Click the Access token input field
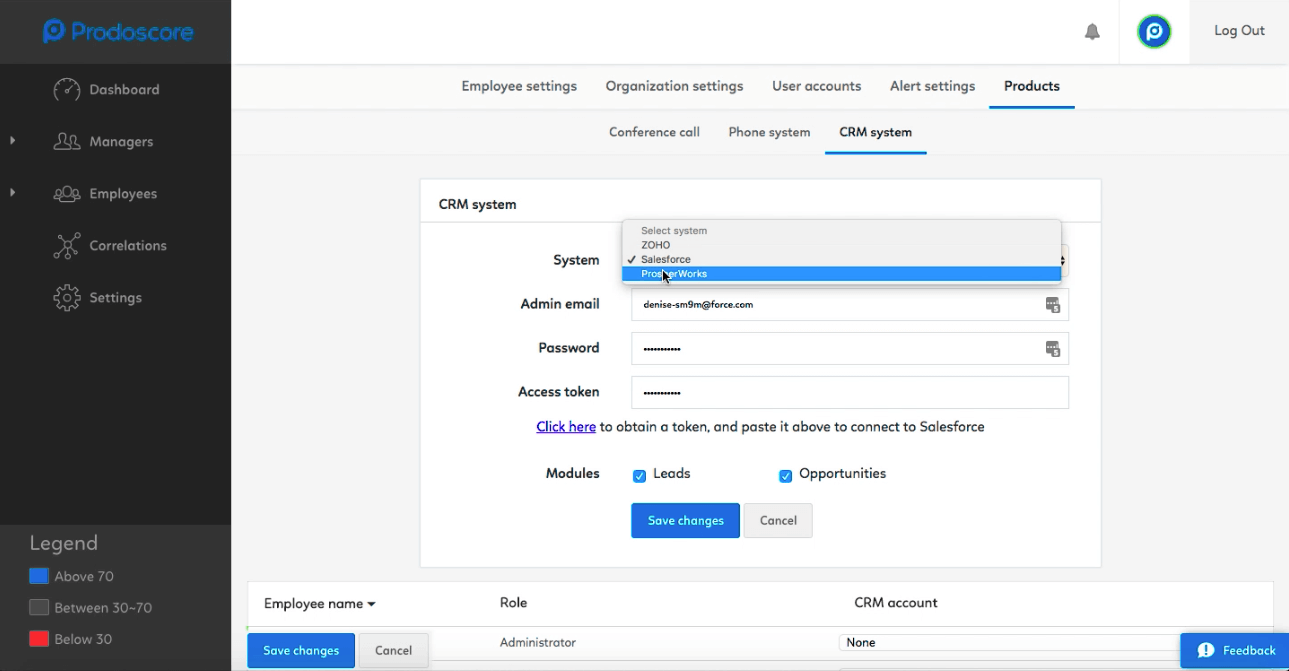This screenshot has height=671, width=1289. (850, 393)
